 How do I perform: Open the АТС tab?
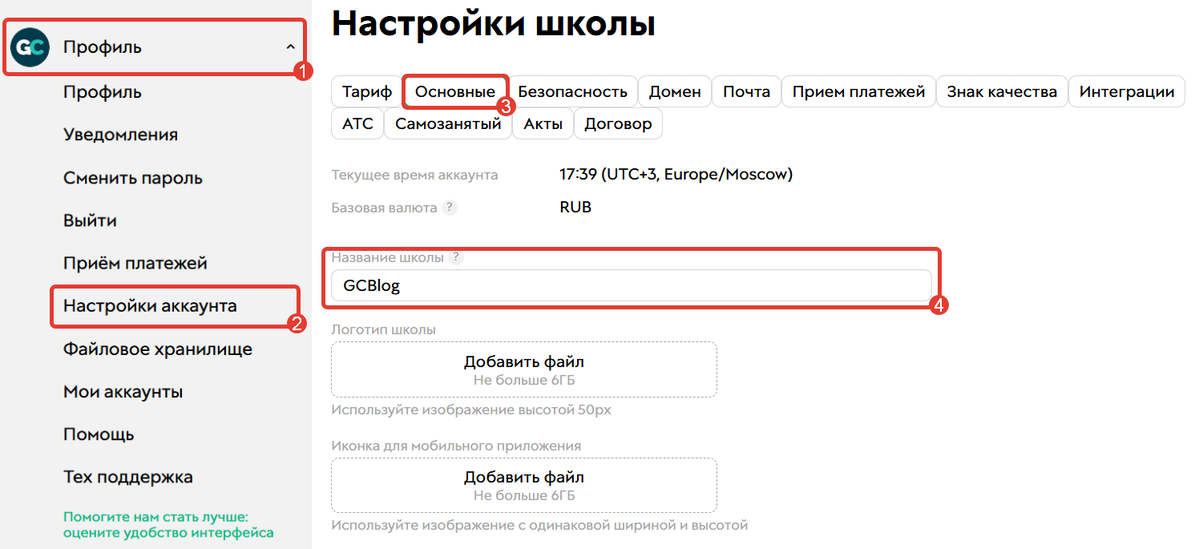tap(357, 124)
